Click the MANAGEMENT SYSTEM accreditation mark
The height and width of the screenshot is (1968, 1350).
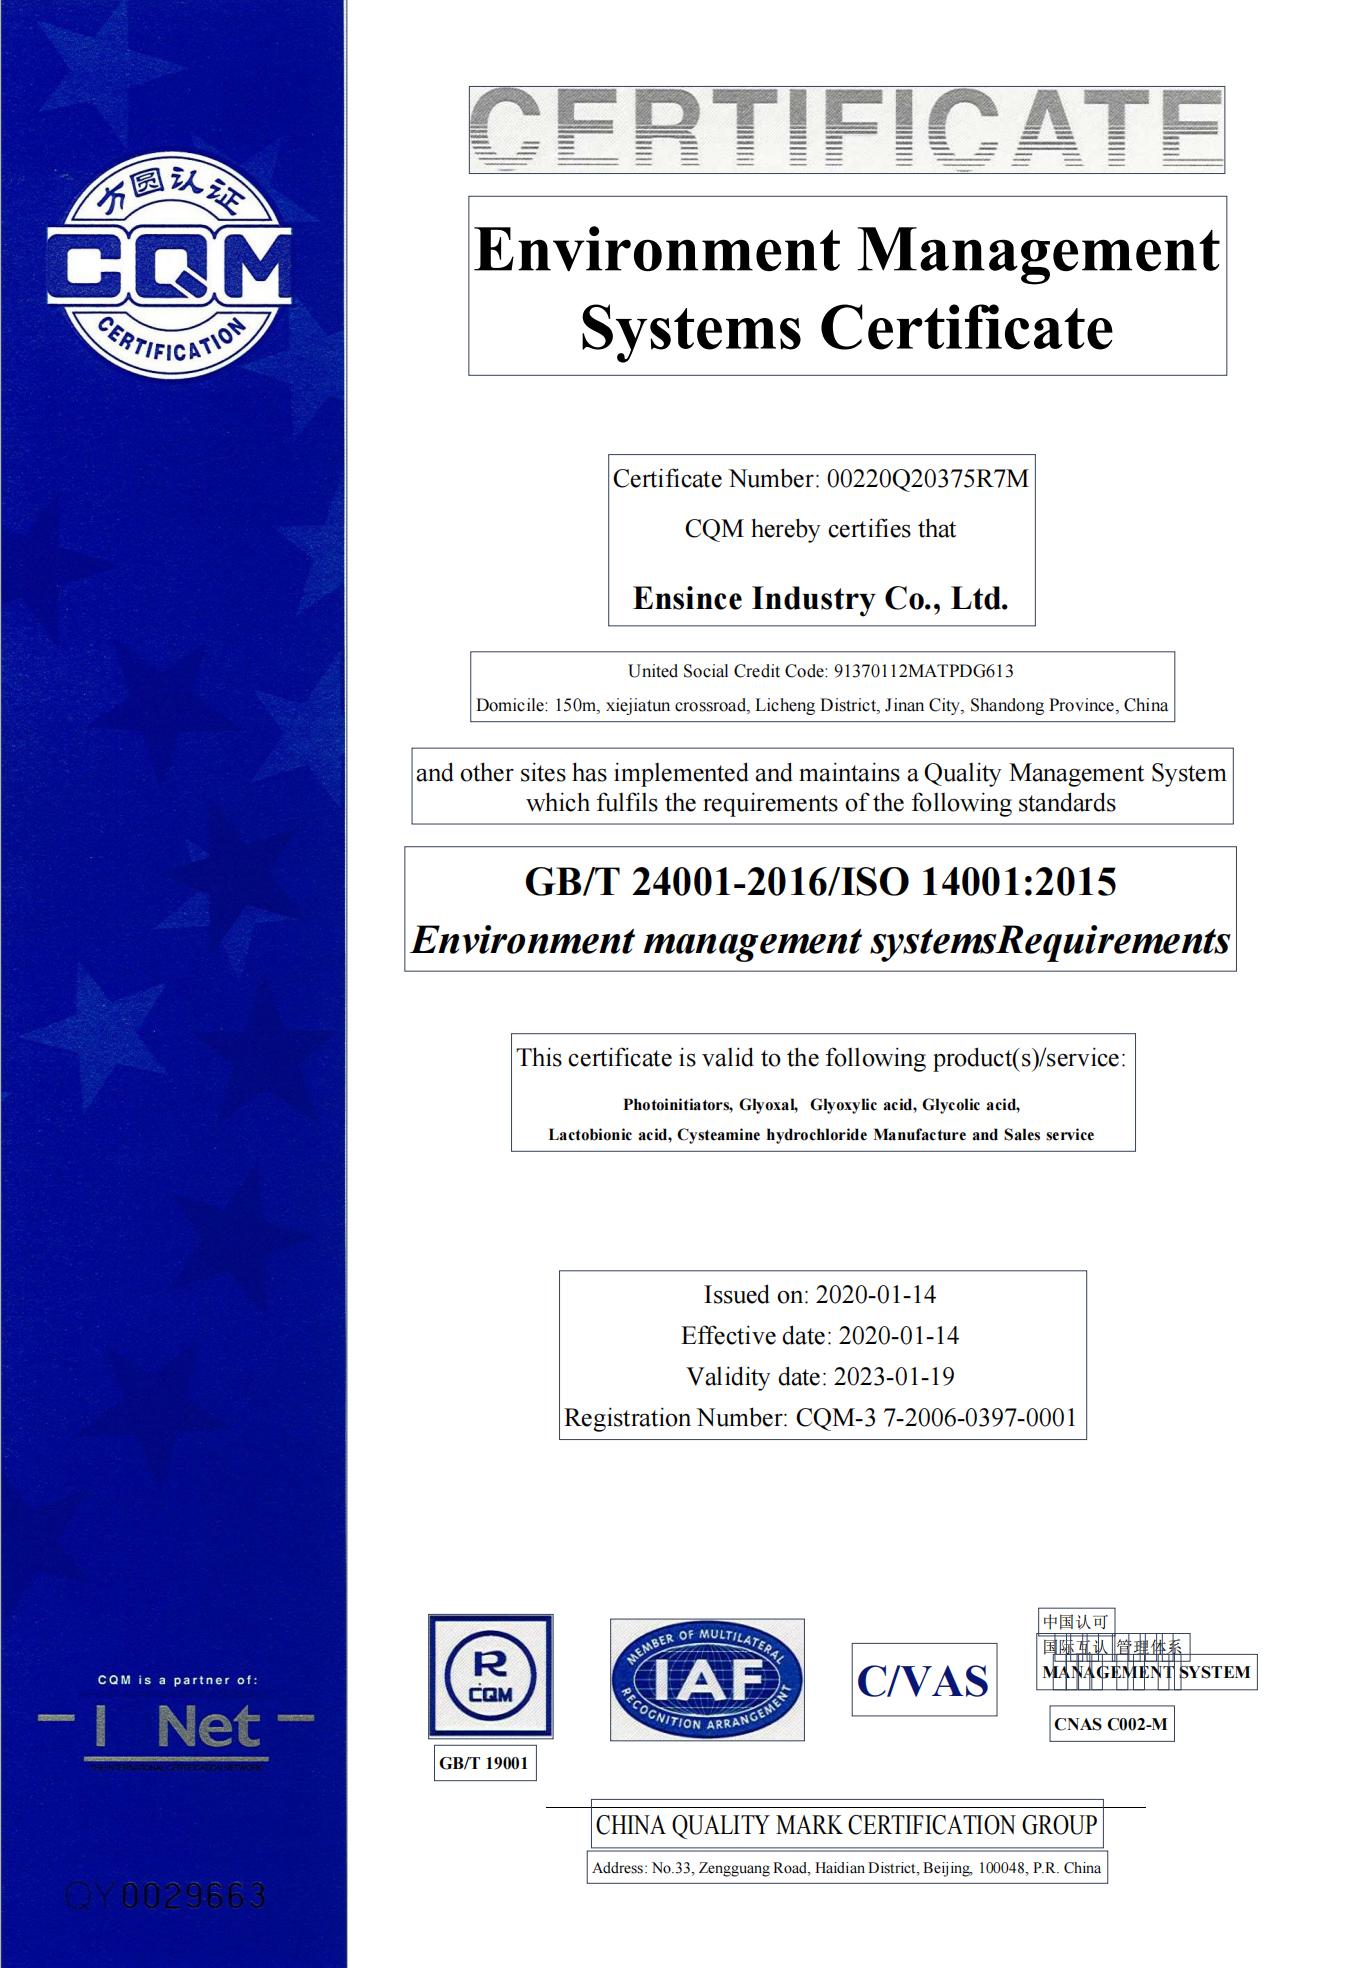click(x=1146, y=1672)
